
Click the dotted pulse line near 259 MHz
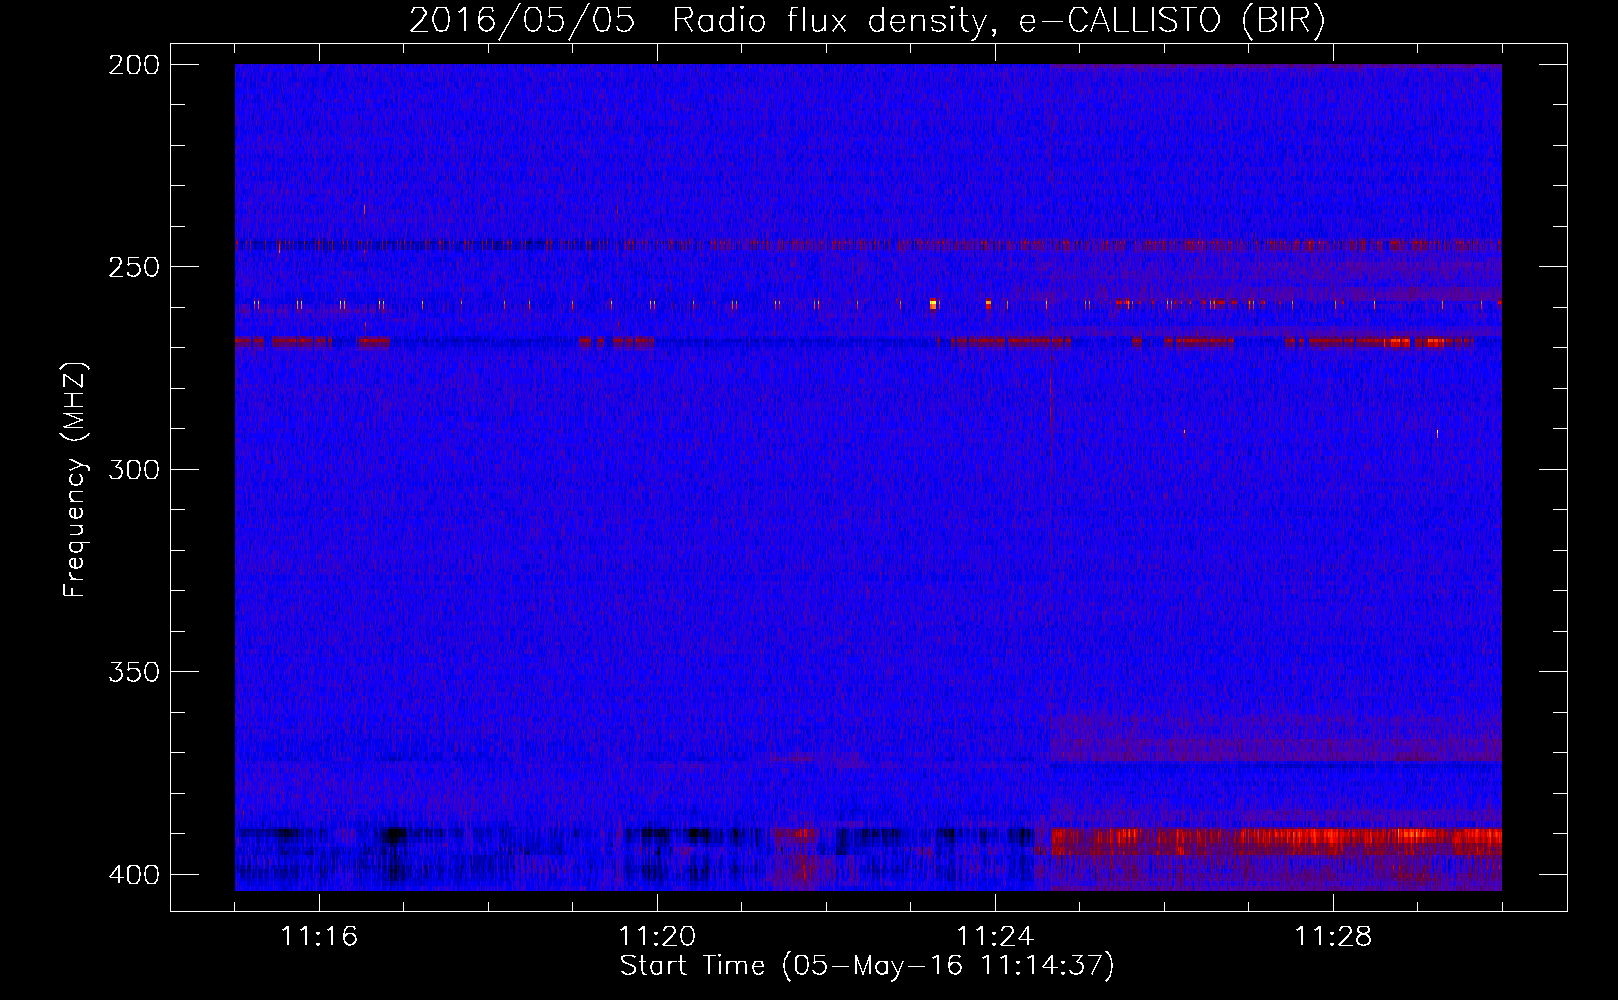(x=868, y=304)
